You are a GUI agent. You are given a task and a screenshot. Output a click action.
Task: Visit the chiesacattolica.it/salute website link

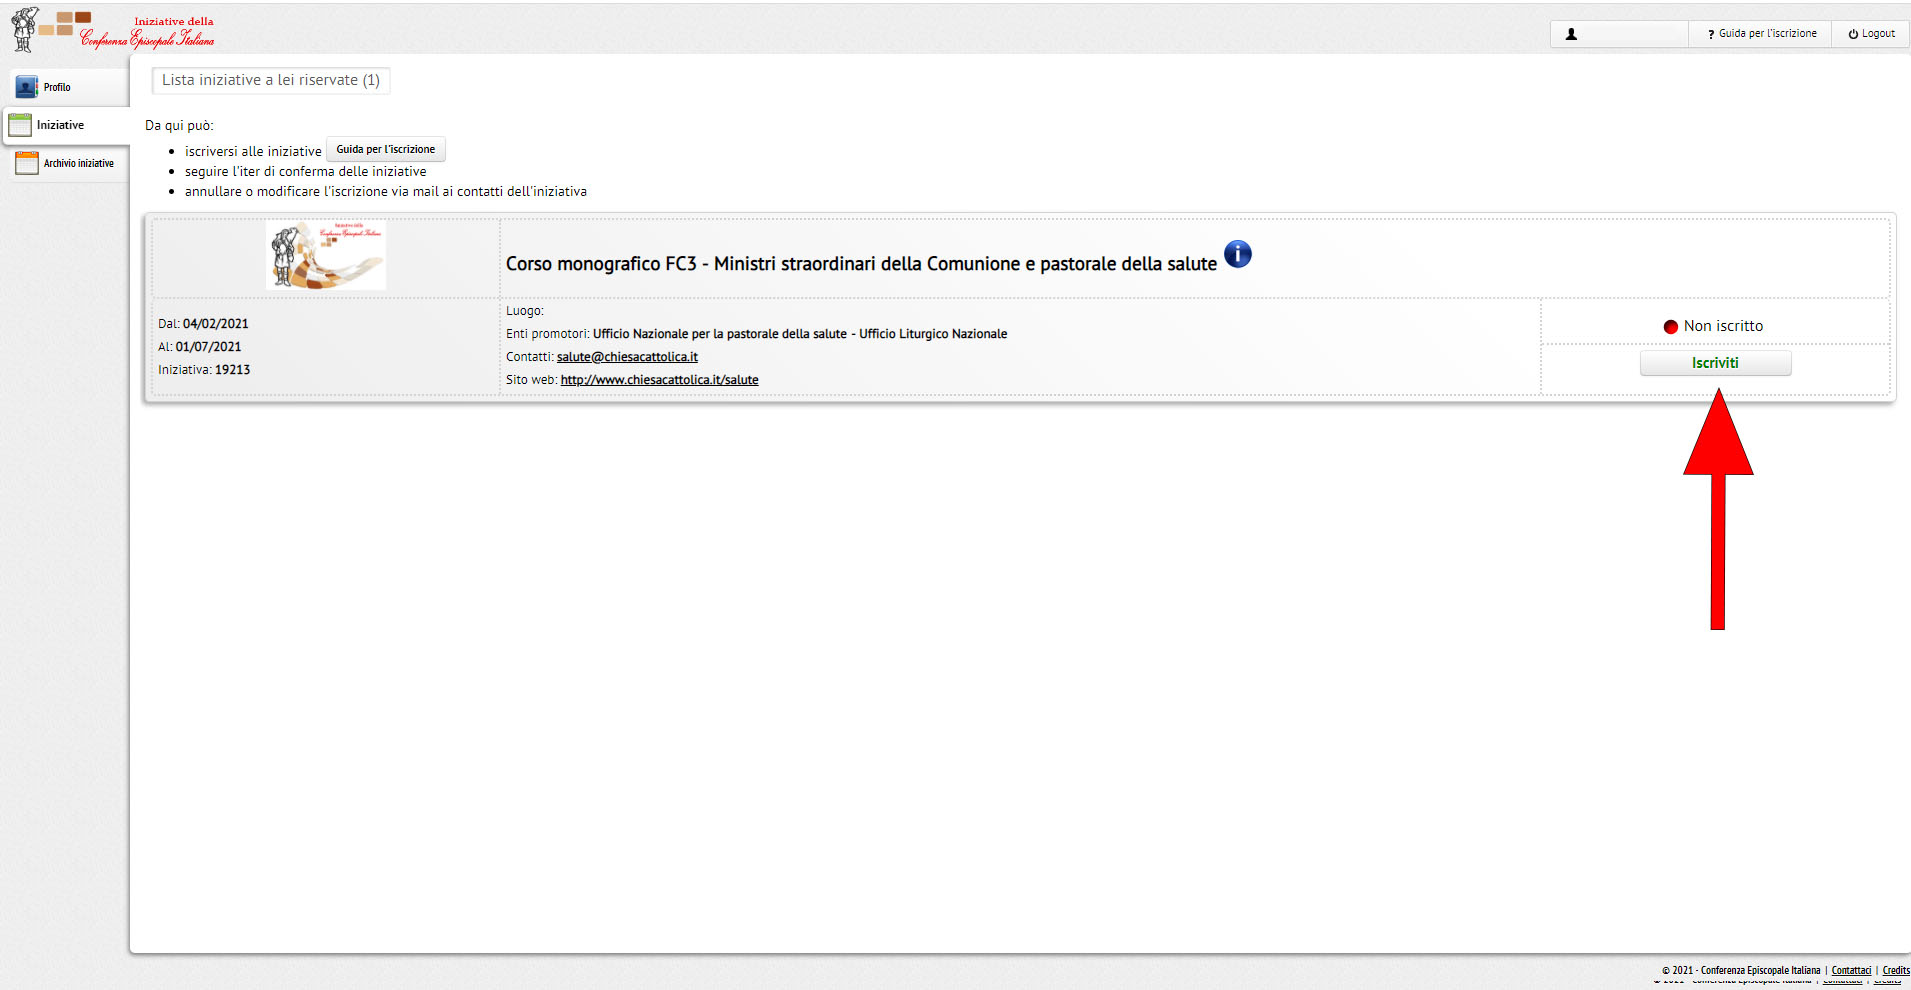[659, 380]
